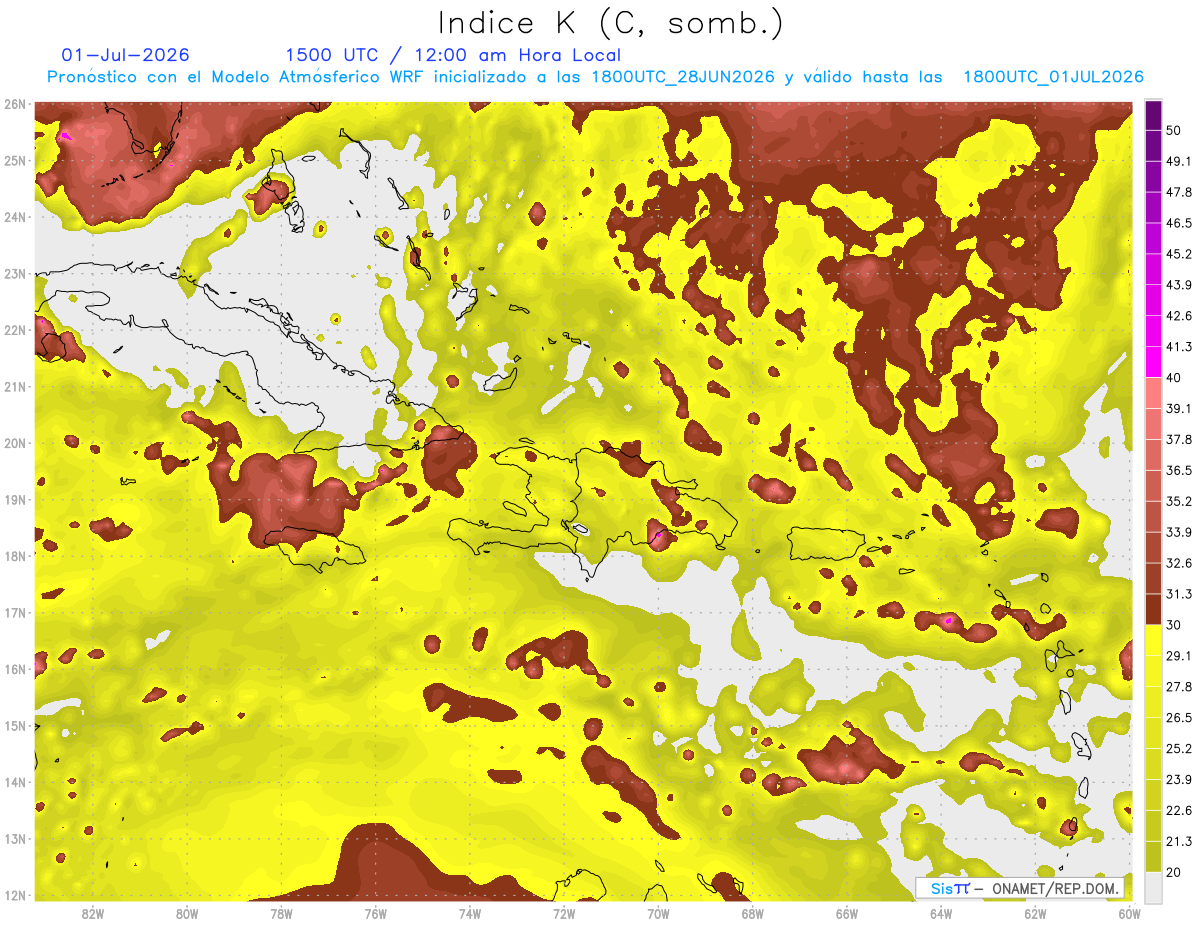This screenshot has height=927, width=1200.
Task: Click colorbar value '39.1'
Action: coord(1179,408)
